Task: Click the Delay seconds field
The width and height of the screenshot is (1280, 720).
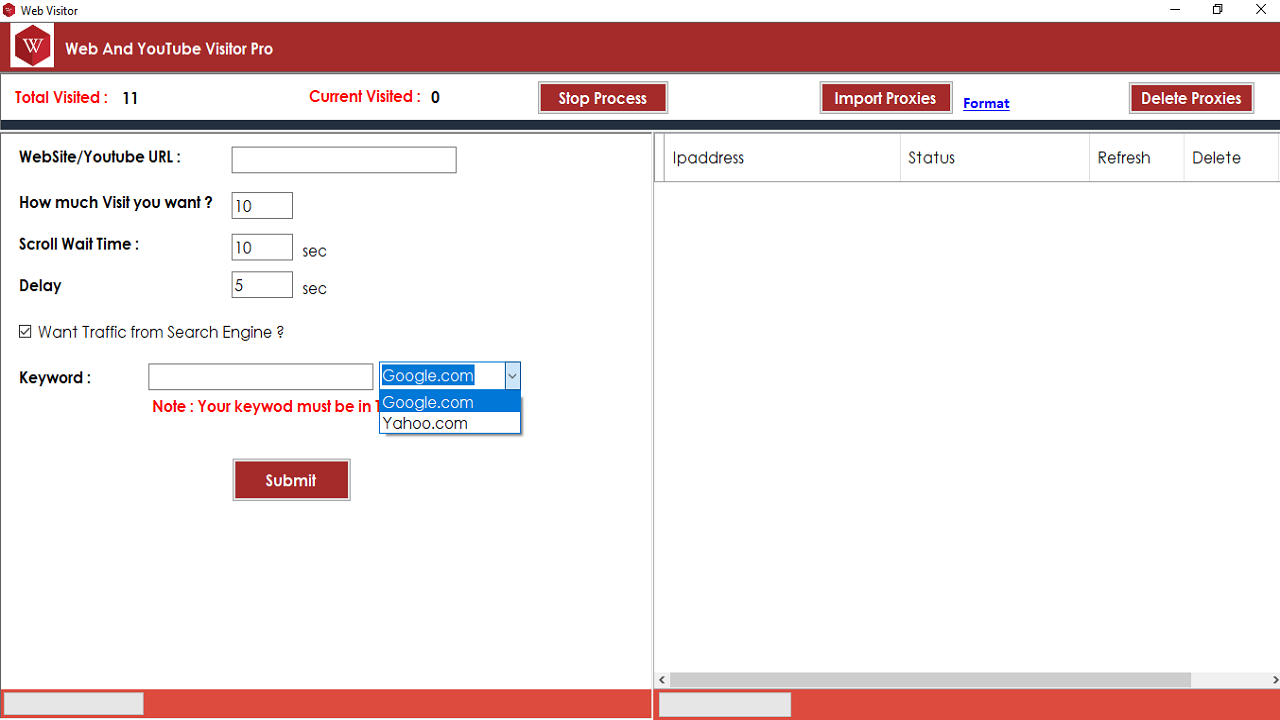Action: (262, 285)
